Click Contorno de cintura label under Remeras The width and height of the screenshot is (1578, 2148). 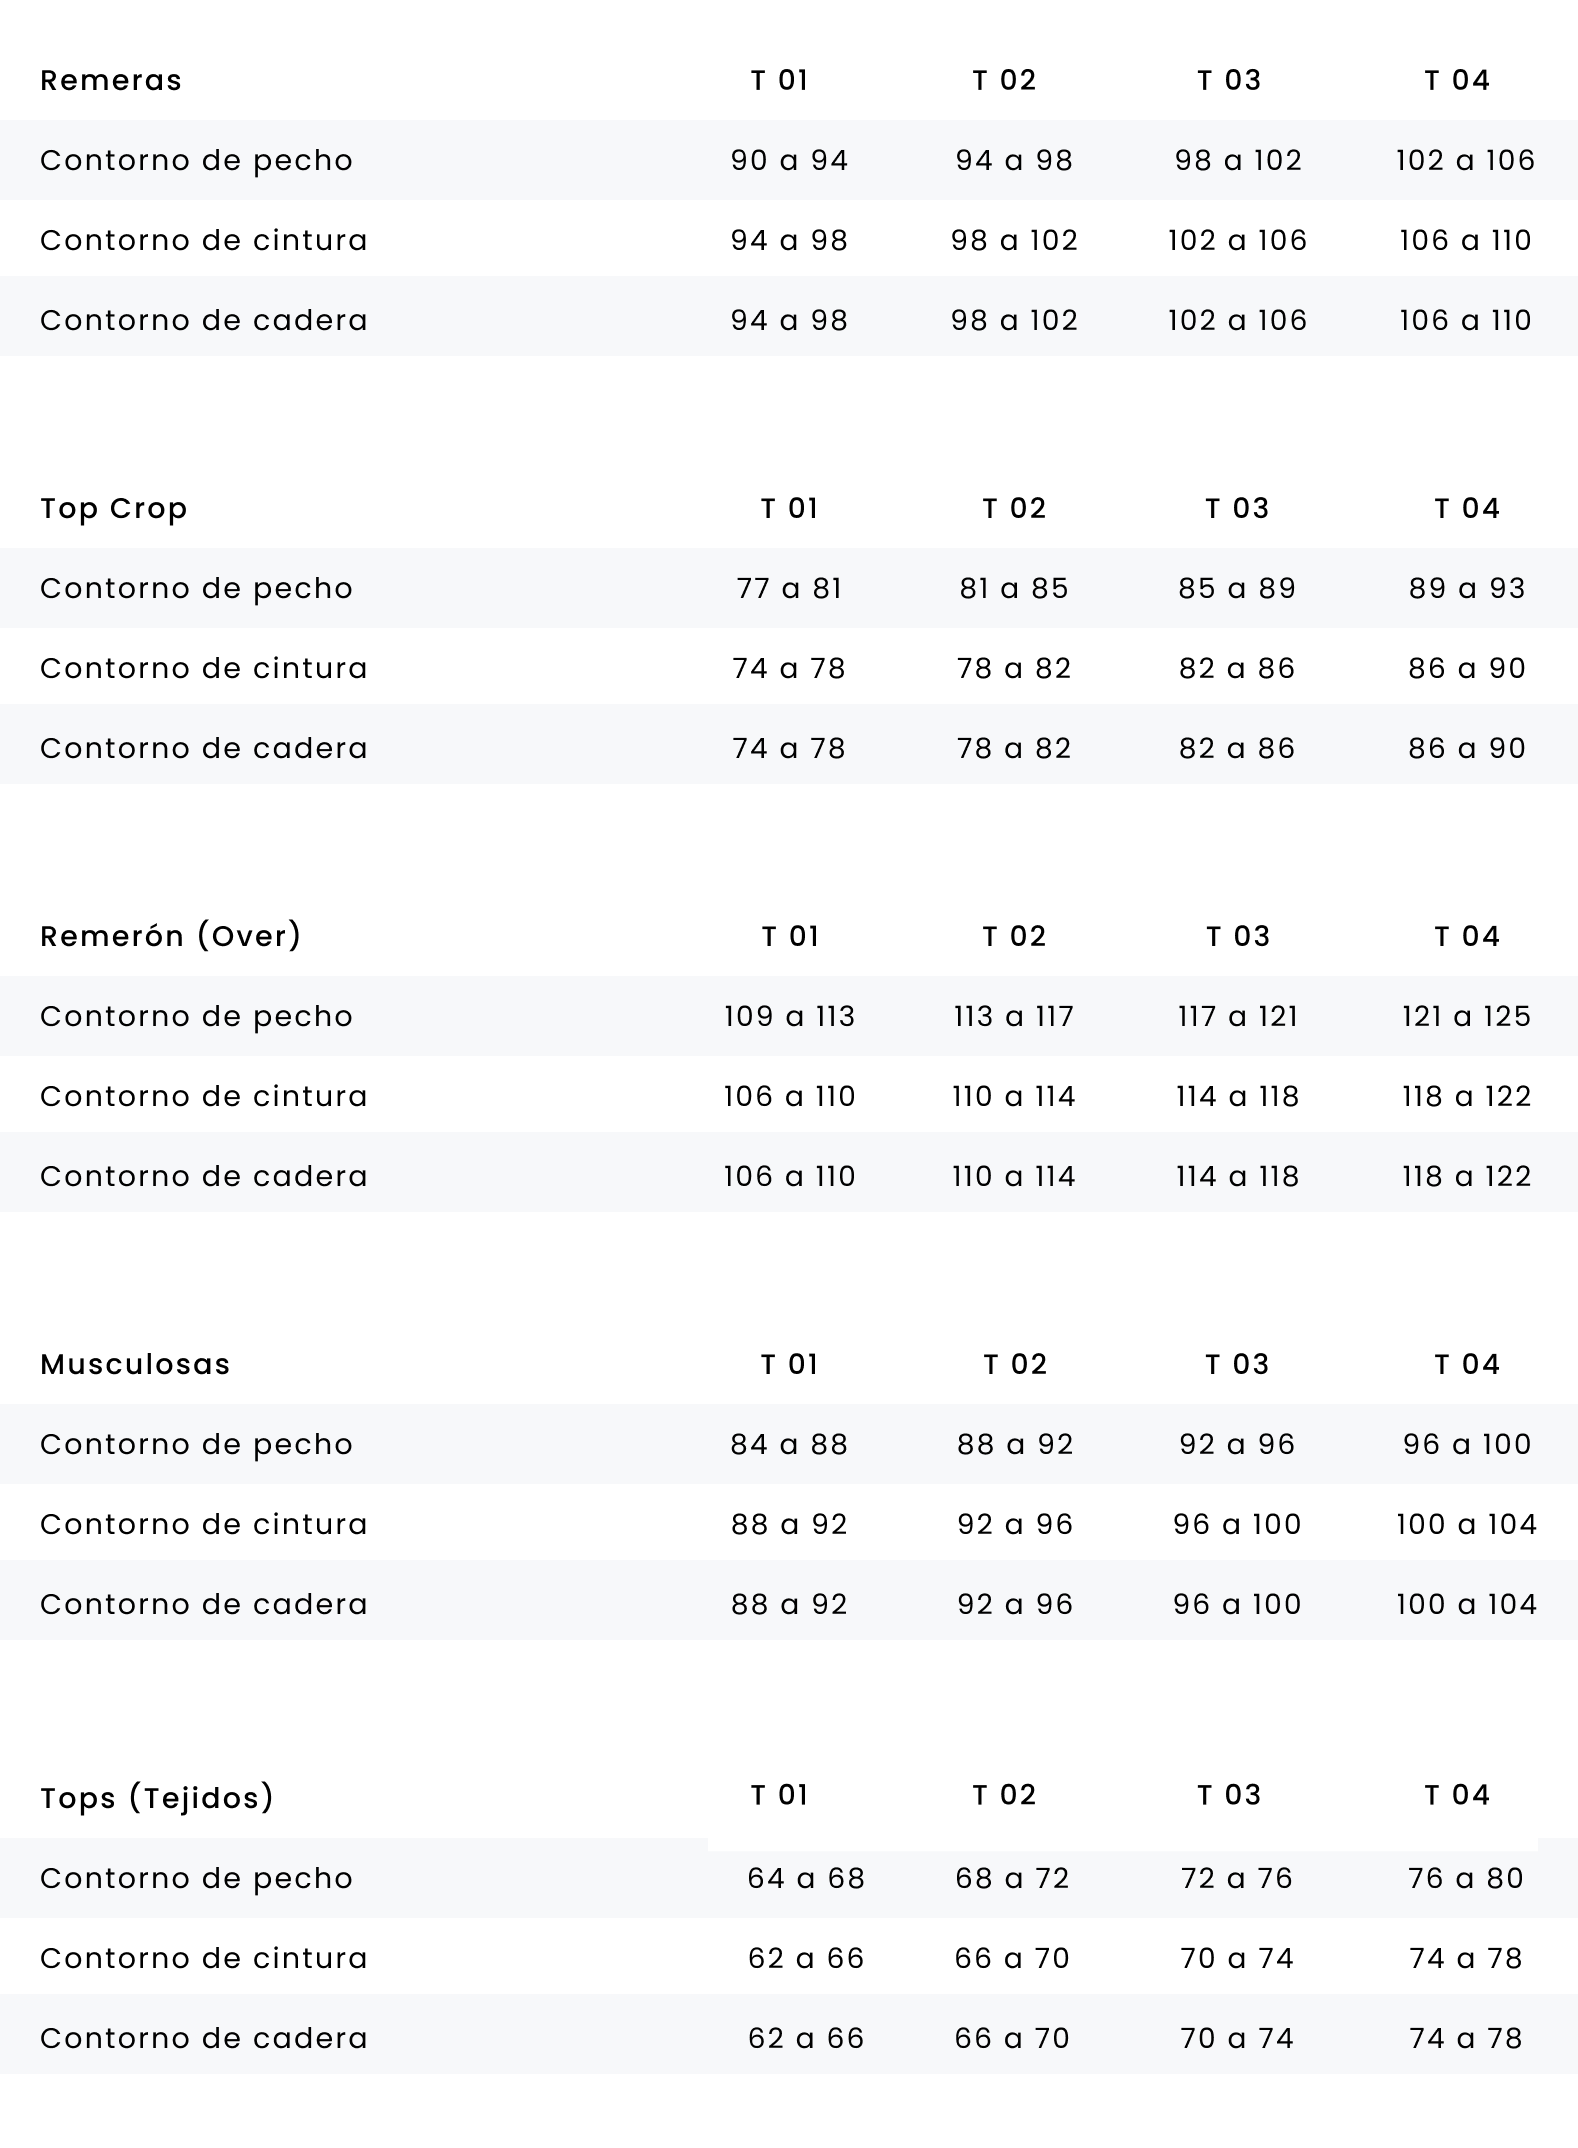204,240
